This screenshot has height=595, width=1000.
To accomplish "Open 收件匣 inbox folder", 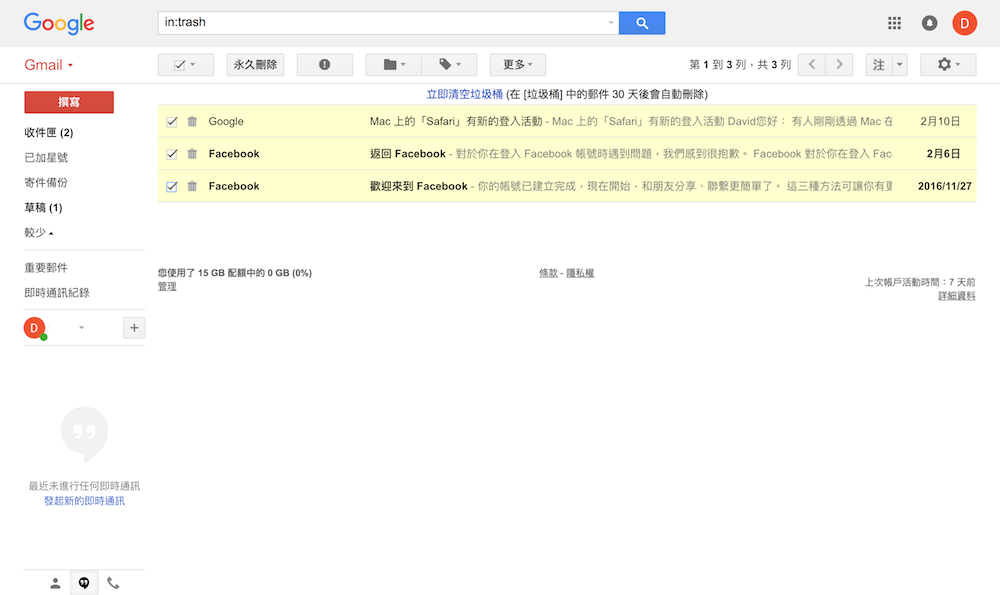I will [x=48, y=133].
